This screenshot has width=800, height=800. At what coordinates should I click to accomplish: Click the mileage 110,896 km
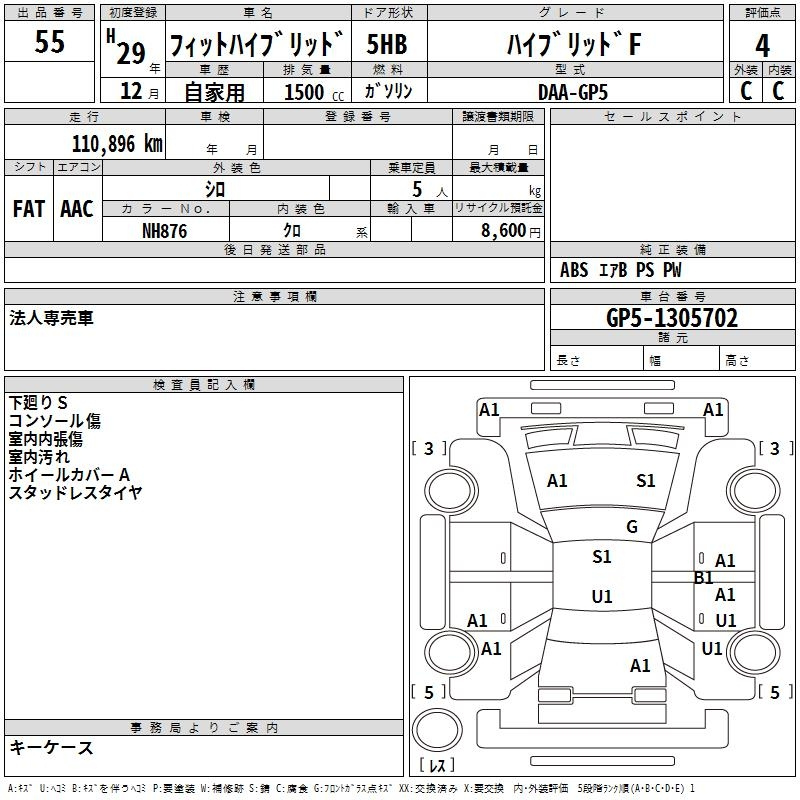(x=117, y=144)
